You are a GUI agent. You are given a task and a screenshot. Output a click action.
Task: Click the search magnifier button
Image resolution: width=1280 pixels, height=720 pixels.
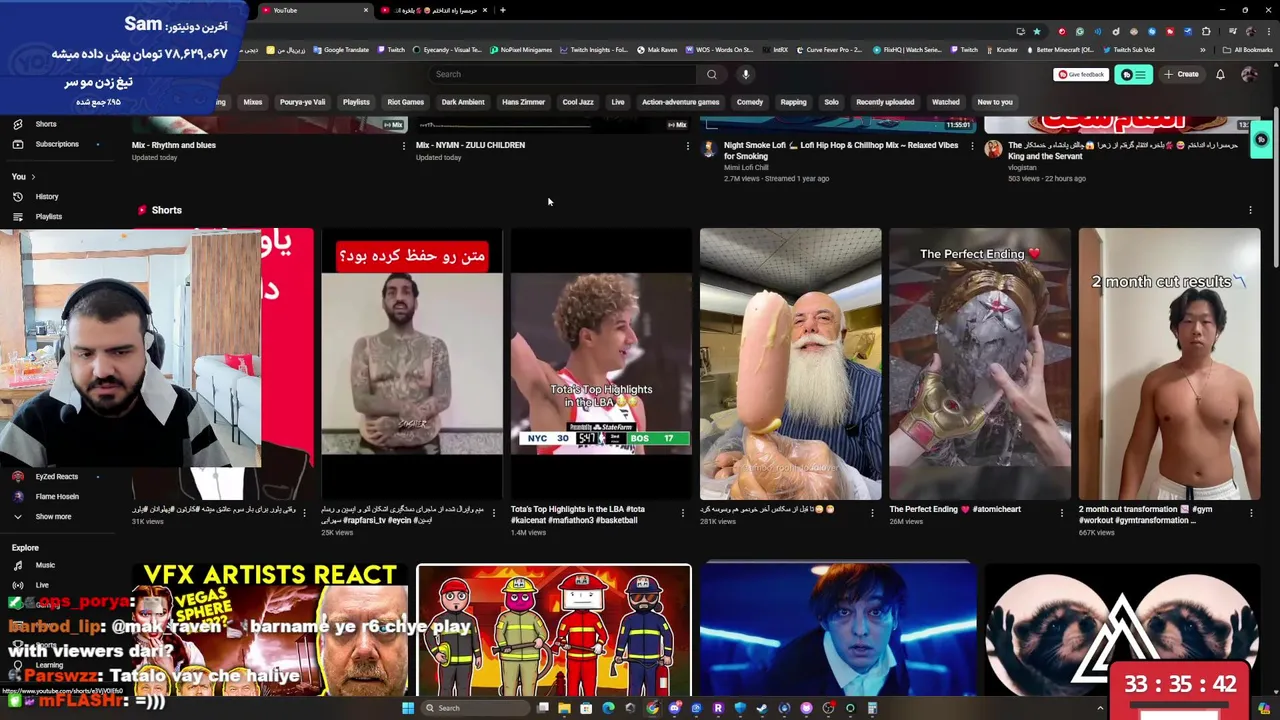coord(712,74)
